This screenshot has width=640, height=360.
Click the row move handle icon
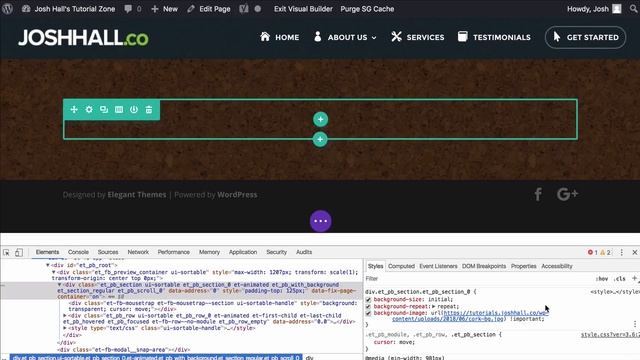(74, 109)
